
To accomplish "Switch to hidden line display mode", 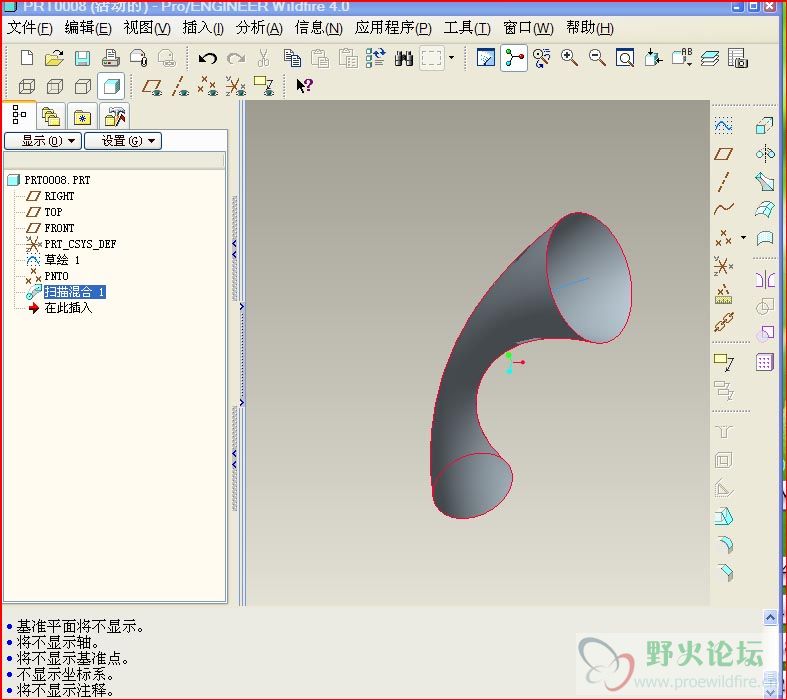I will tap(55, 86).
